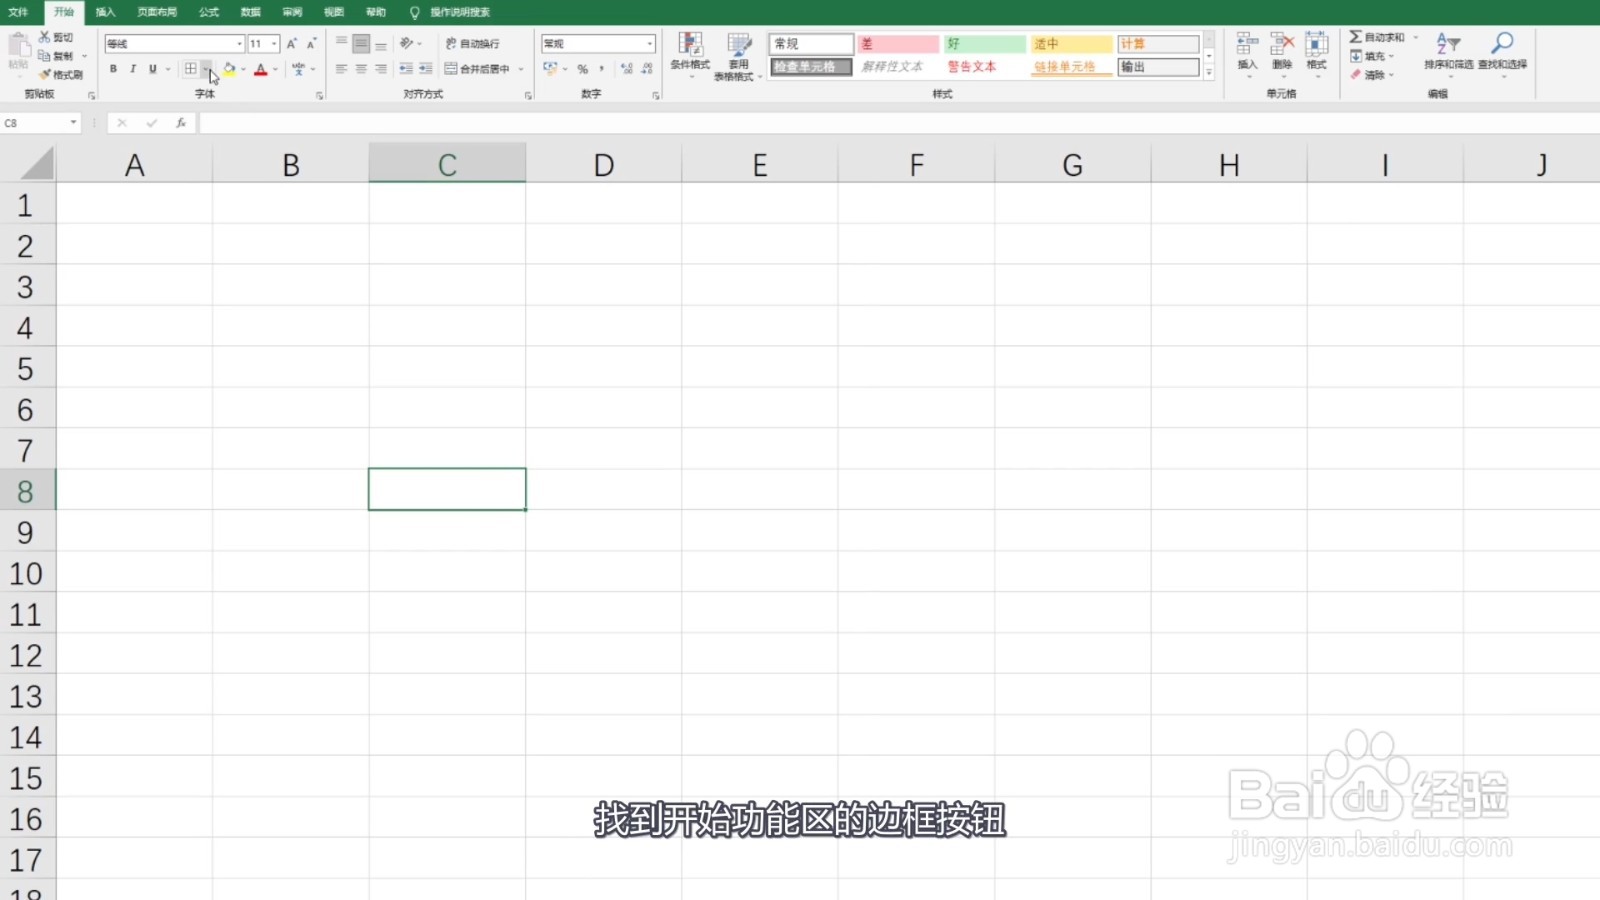The height and width of the screenshot is (900, 1600).
Task: Toggle Wrap Text (自动换行)
Action: [x=472, y=44]
